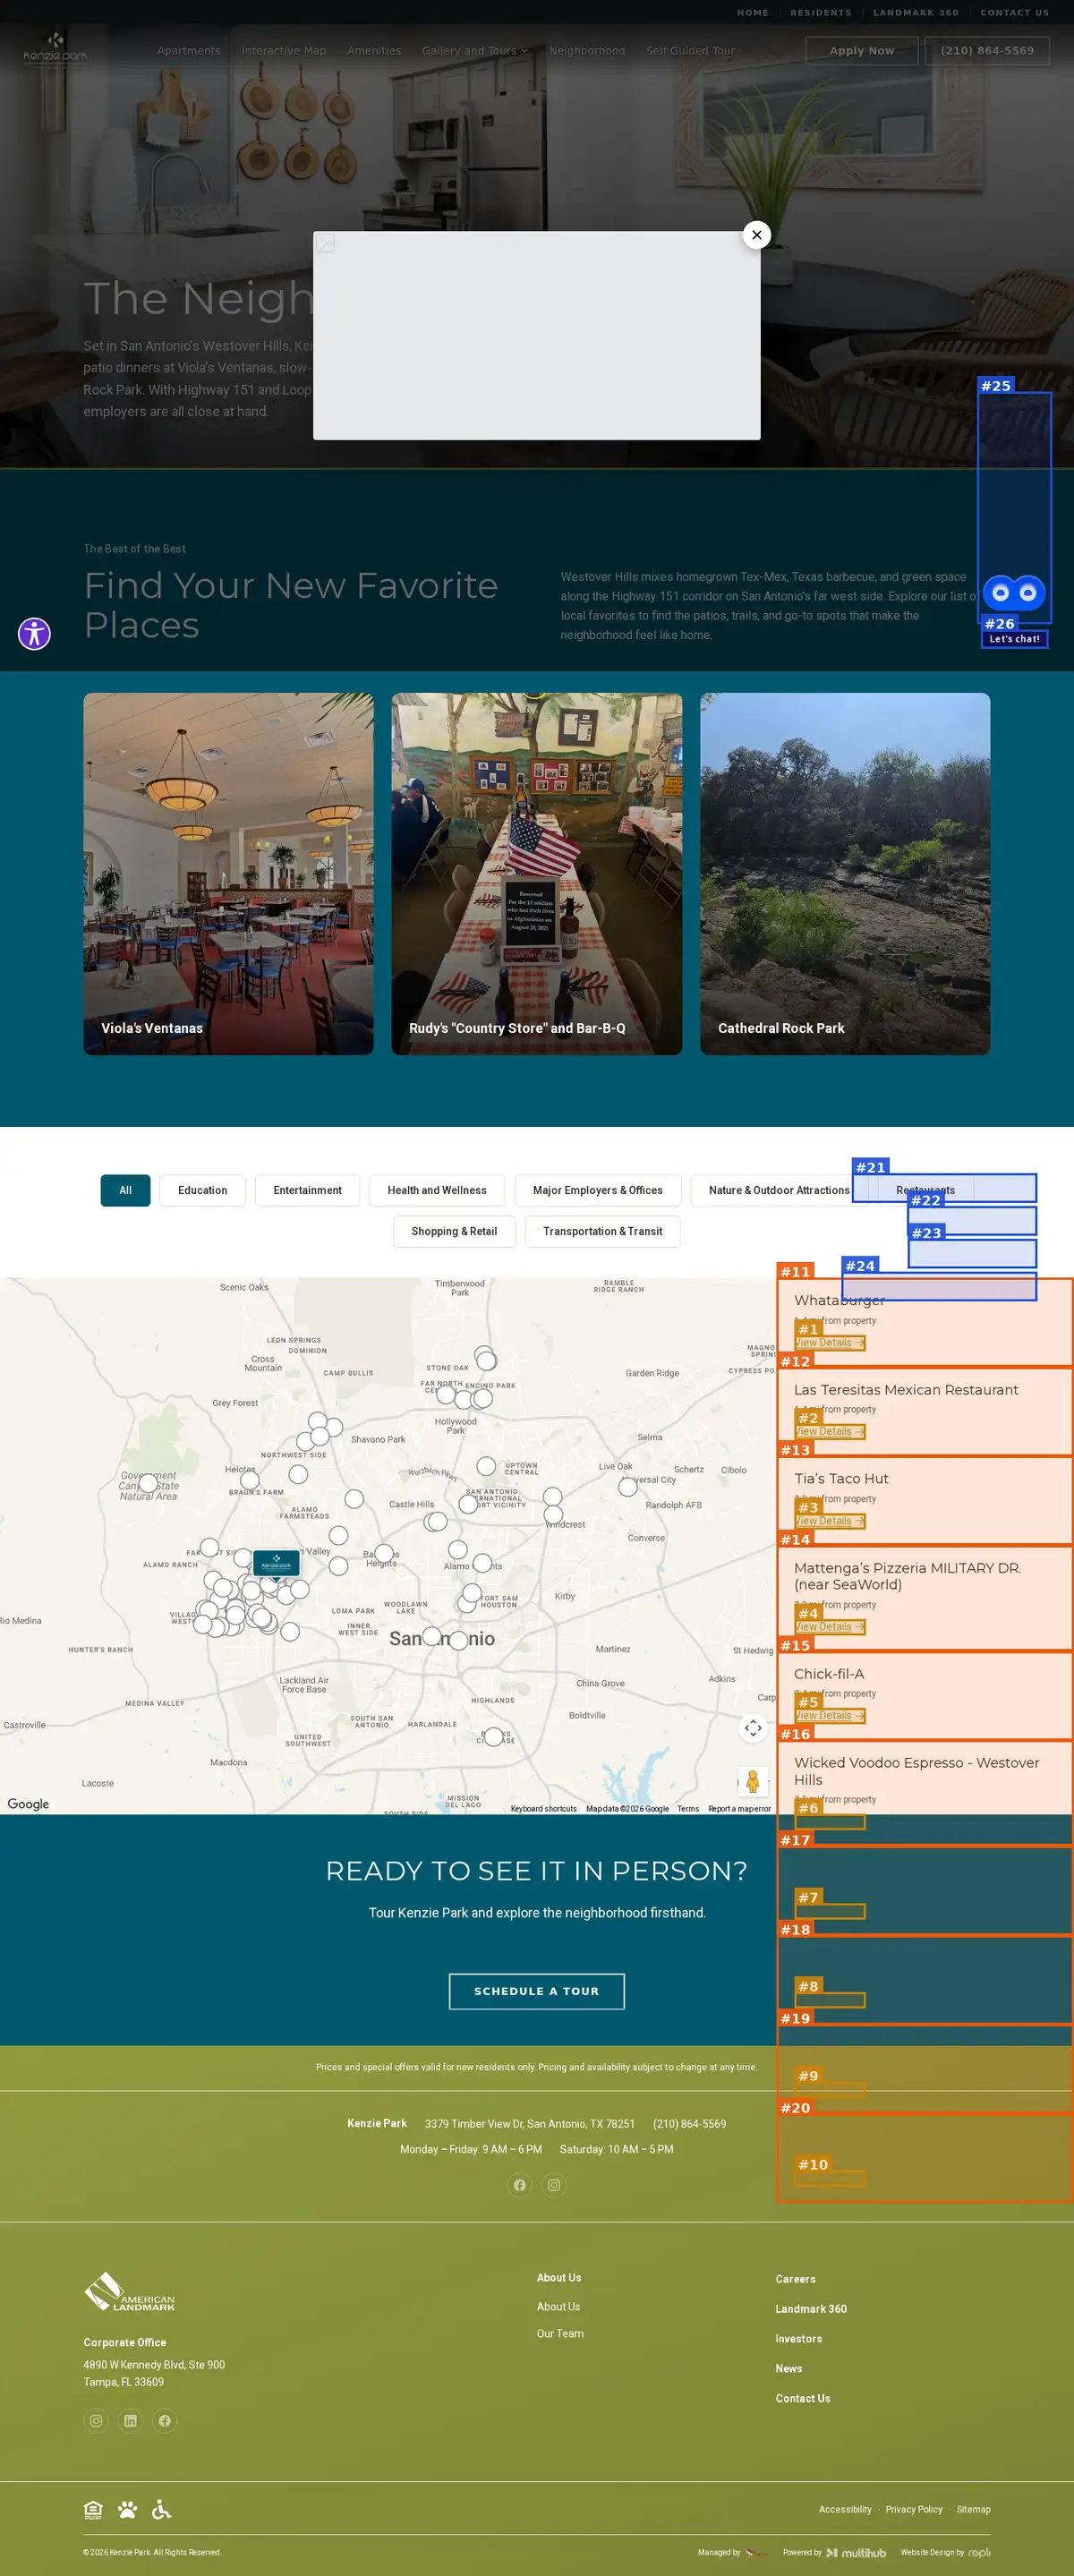Open the Amenities menu item
This screenshot has height=2576, width=1074.
tap(374, 51)
